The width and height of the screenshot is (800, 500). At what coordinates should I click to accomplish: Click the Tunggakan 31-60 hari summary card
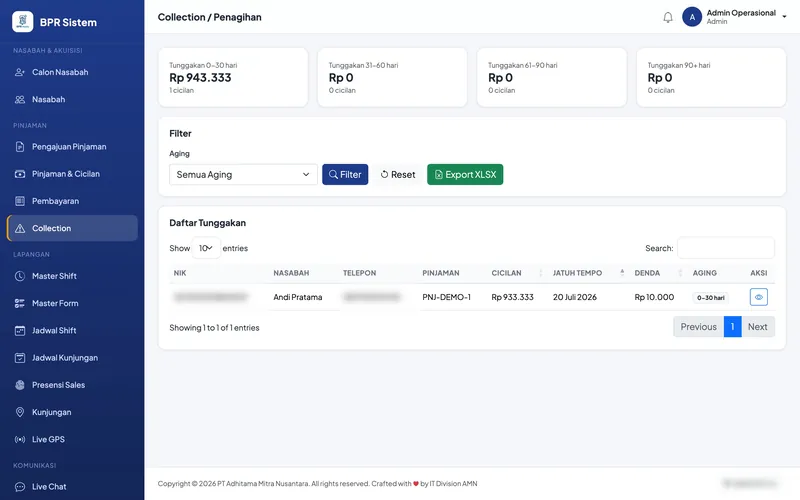(392, 78)
